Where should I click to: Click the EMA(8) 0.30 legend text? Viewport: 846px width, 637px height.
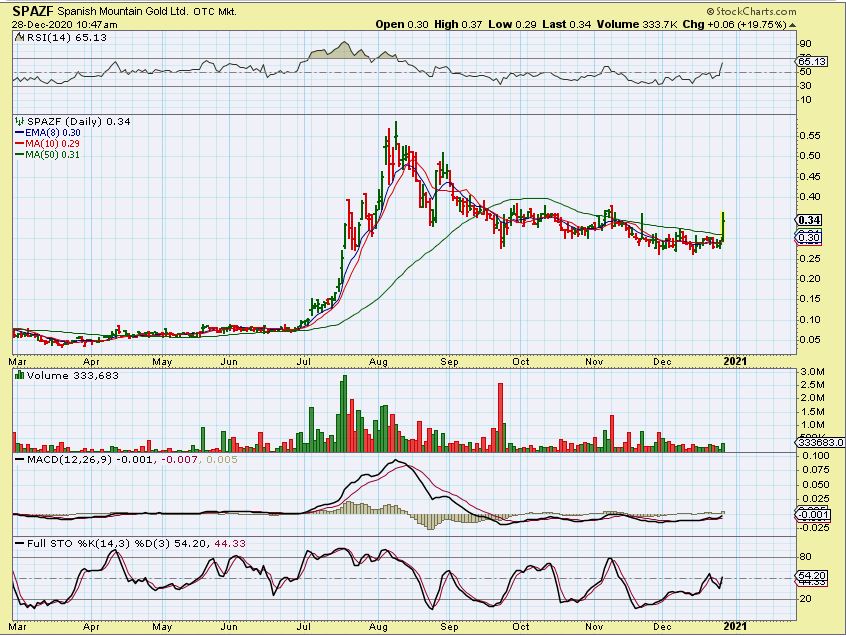coord(53,133)
